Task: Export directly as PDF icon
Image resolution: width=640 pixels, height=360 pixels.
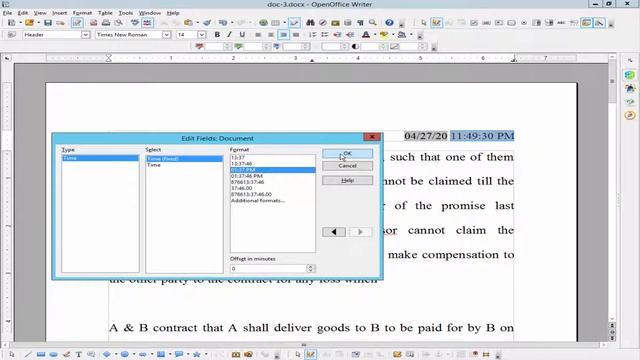Action: (93, 23)
